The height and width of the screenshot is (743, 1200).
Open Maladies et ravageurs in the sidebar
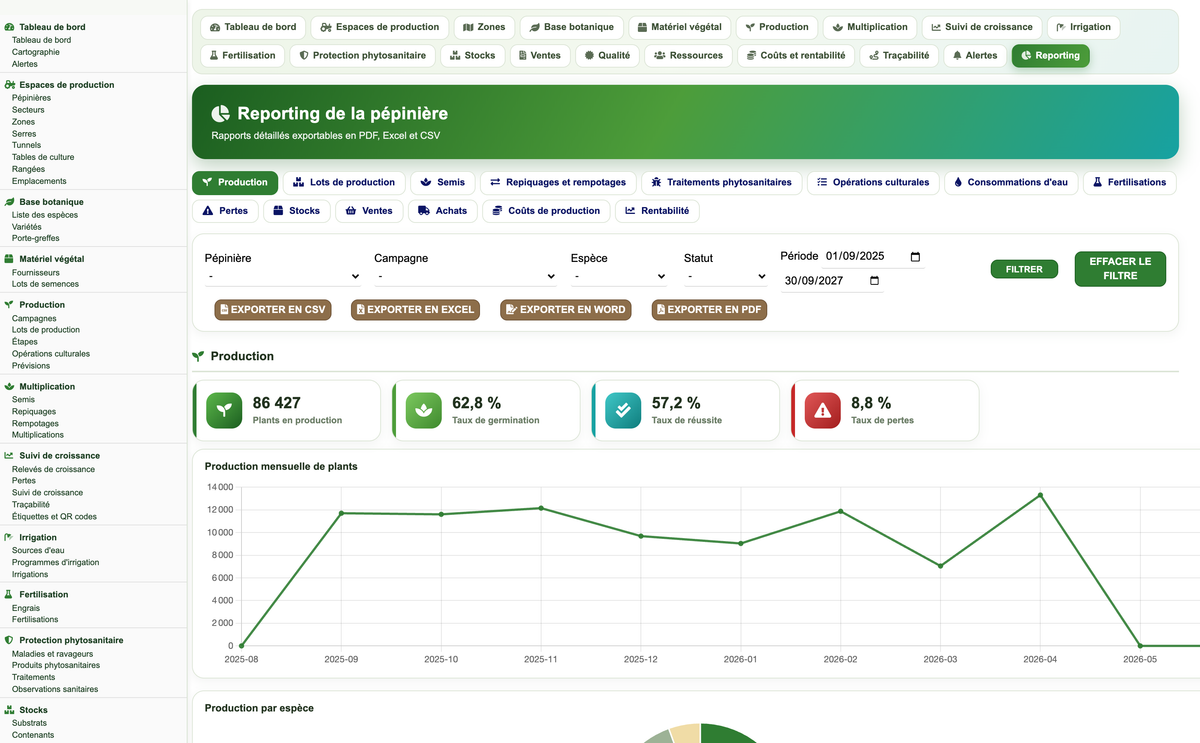[53, 653]
